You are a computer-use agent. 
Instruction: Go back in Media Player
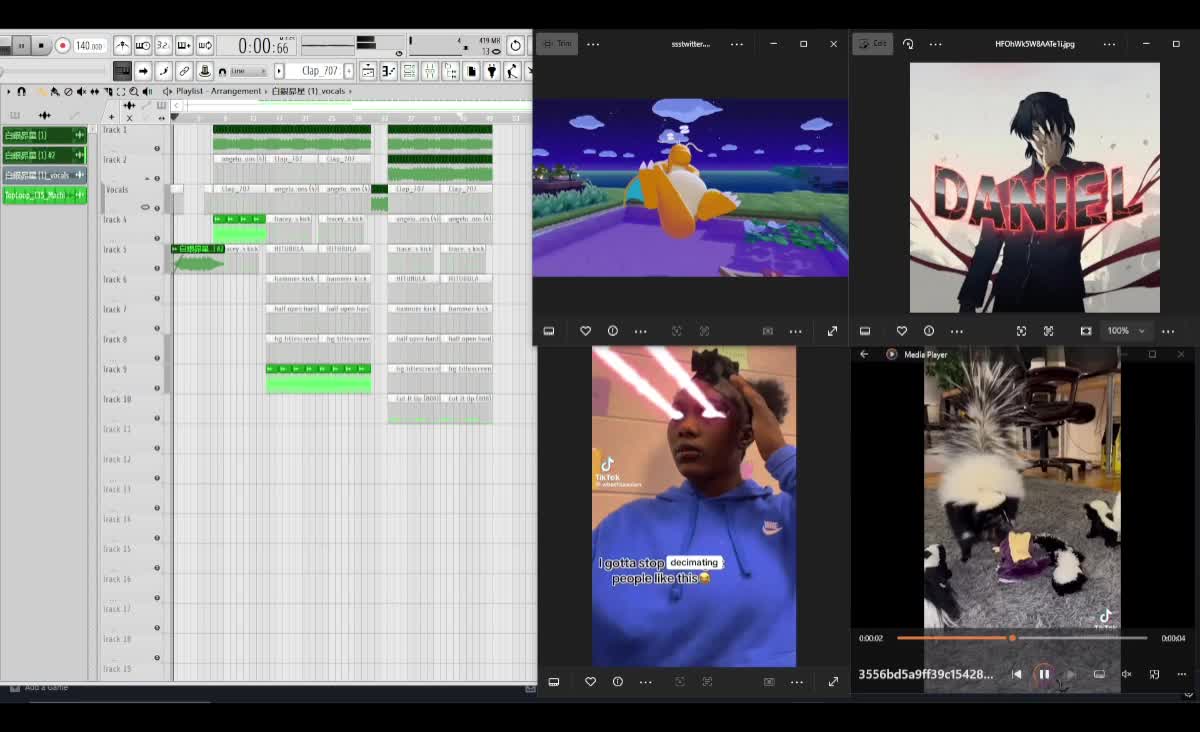(864, 354)
